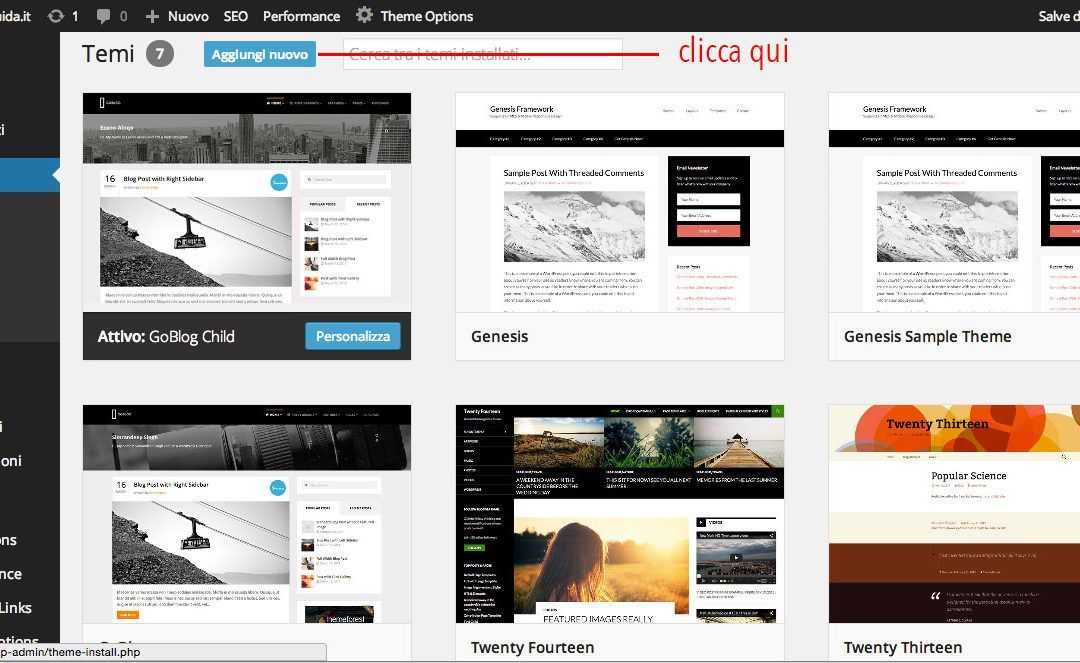Open the Links item in the sidebar
The height and width of the screenshot is (663, 1080).
tap(16, 608)
